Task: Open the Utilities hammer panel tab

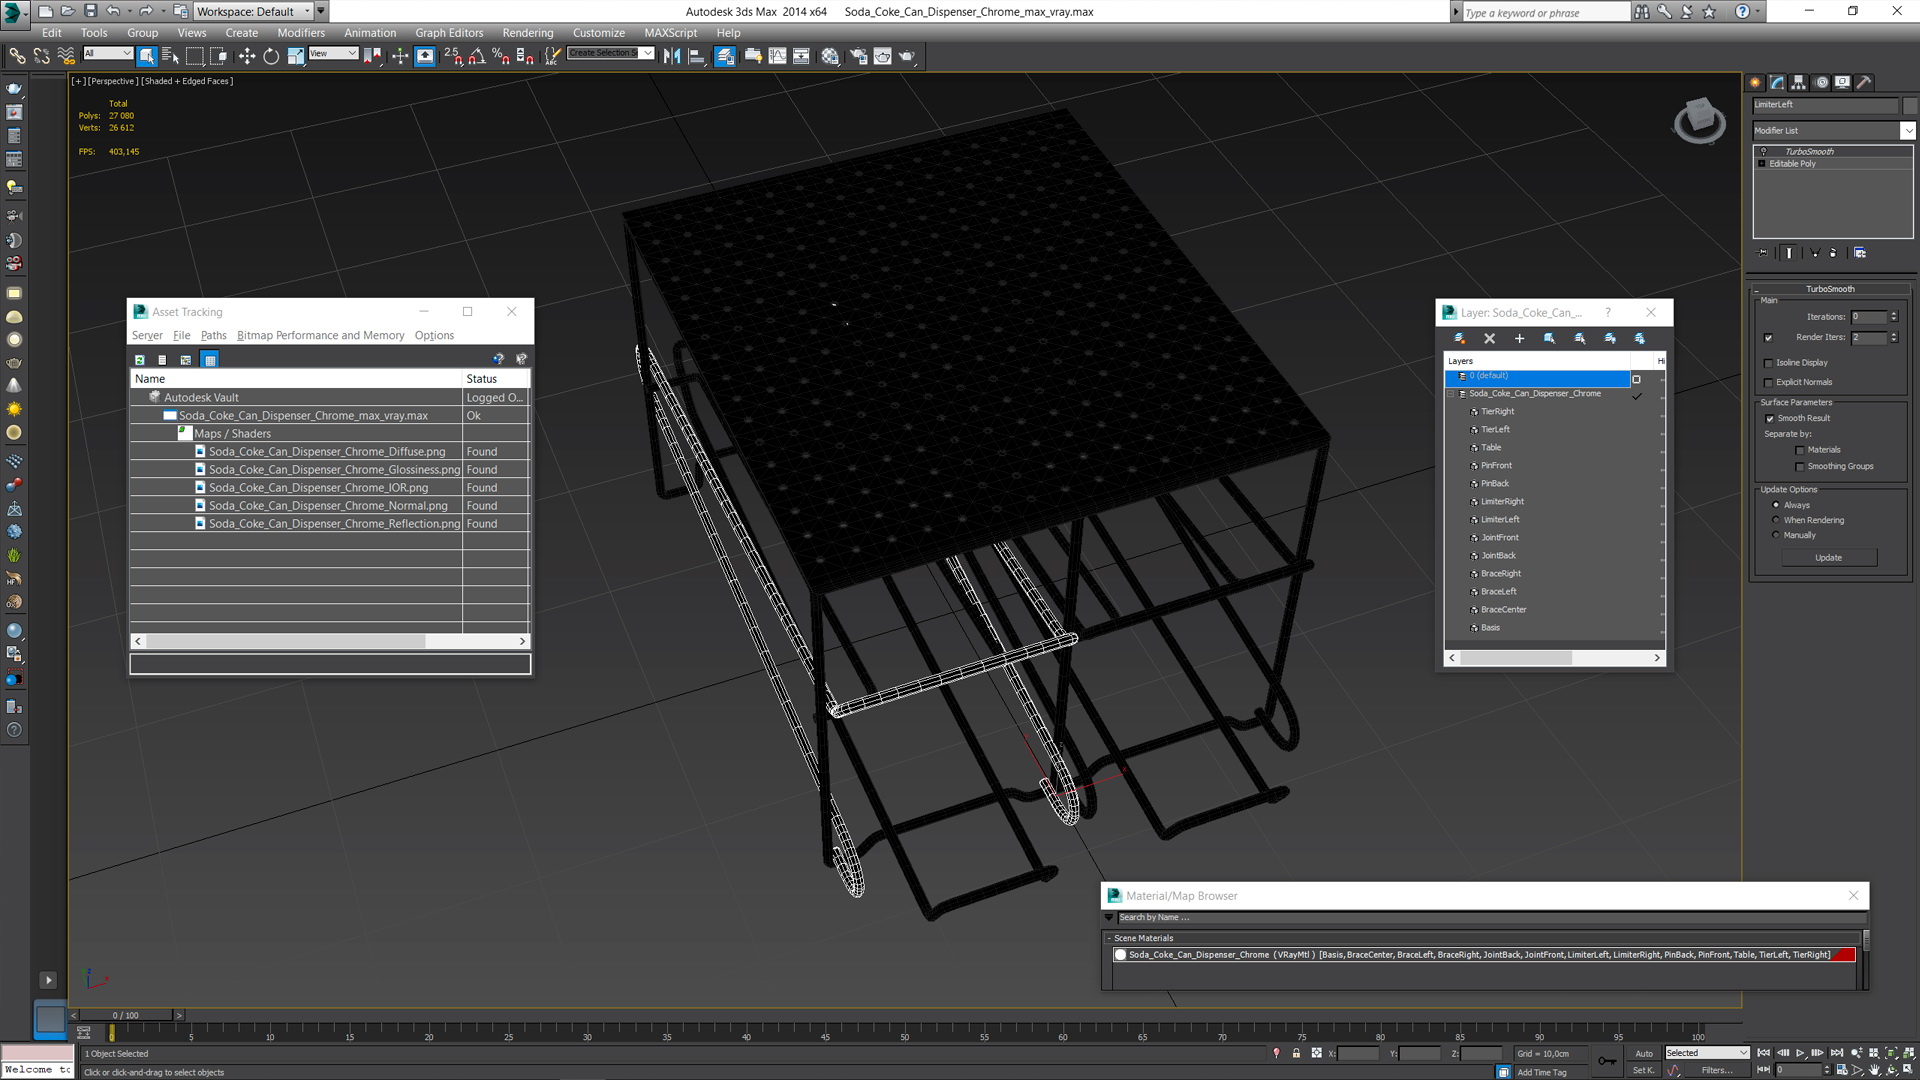Action: (x=1864, y=83)
